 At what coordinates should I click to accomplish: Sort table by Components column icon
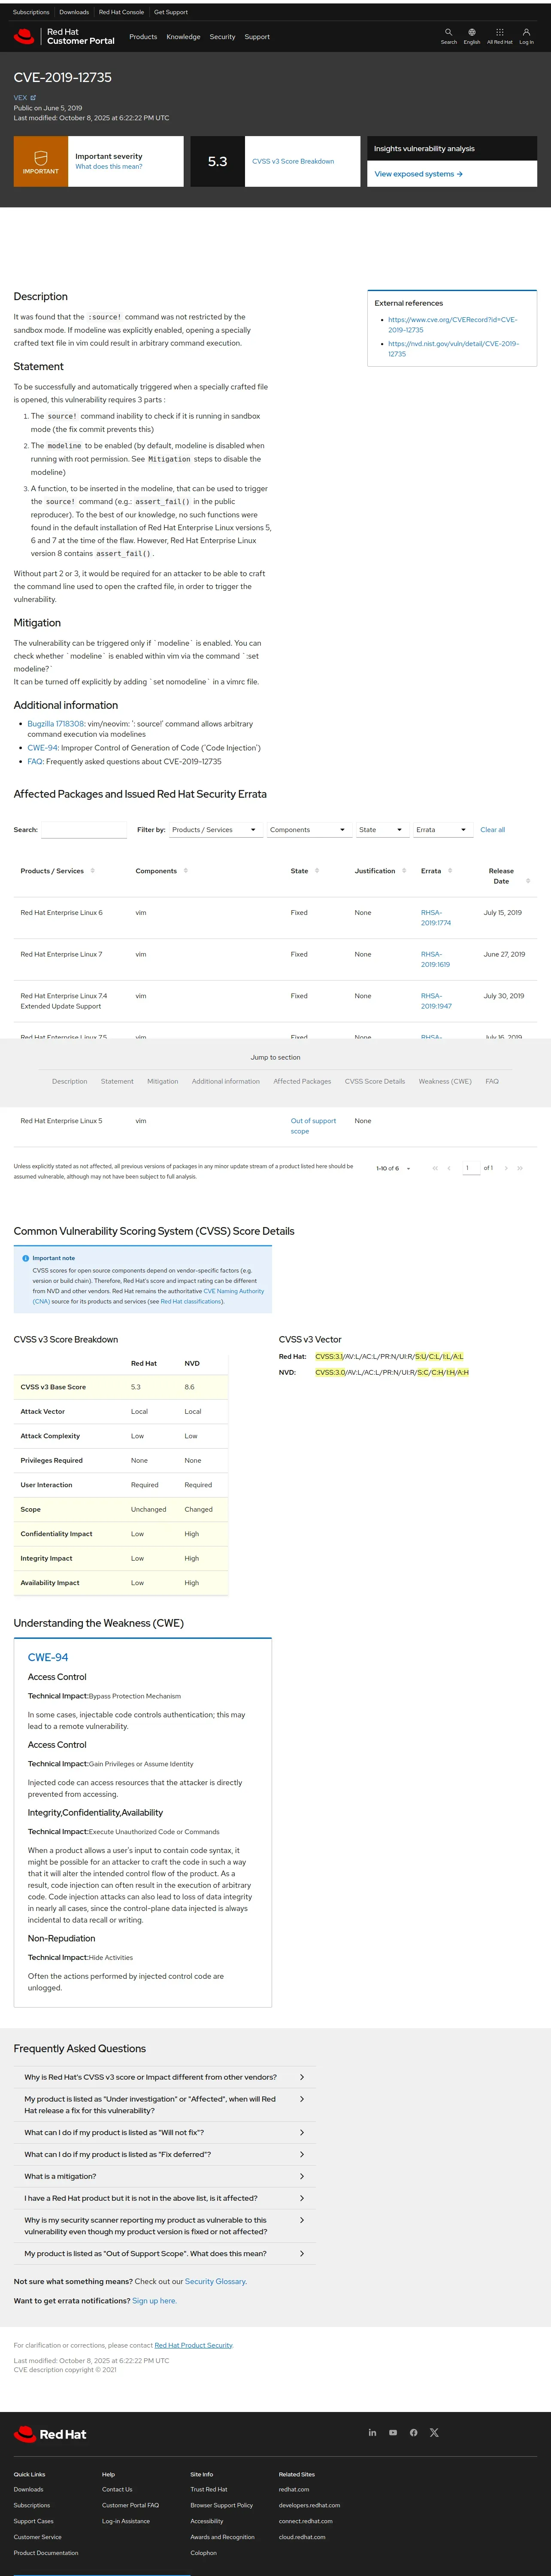point(186,871)
